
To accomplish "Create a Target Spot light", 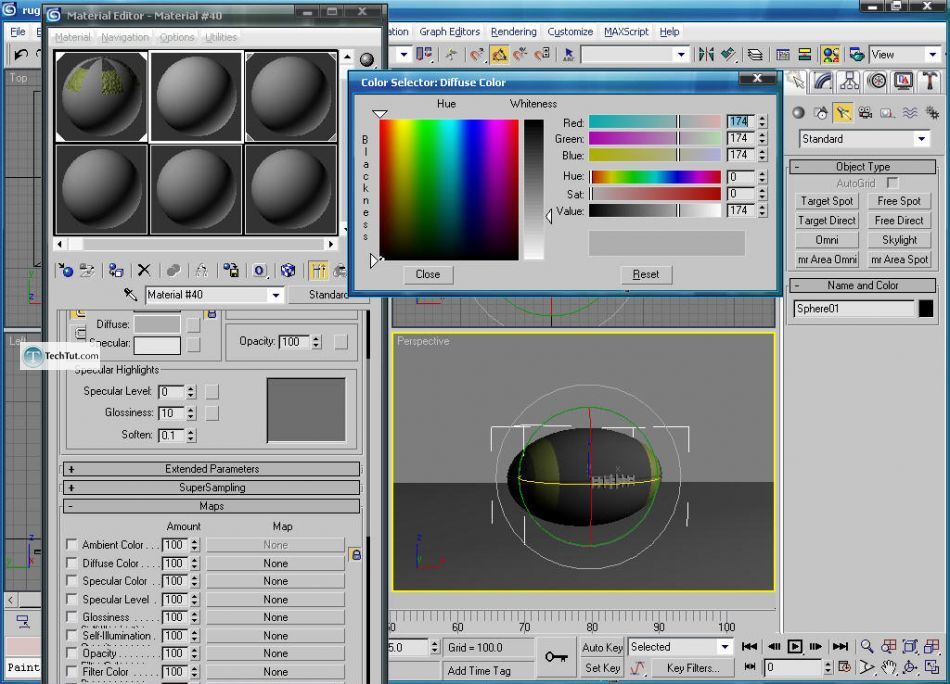I will tap(826, 201).
